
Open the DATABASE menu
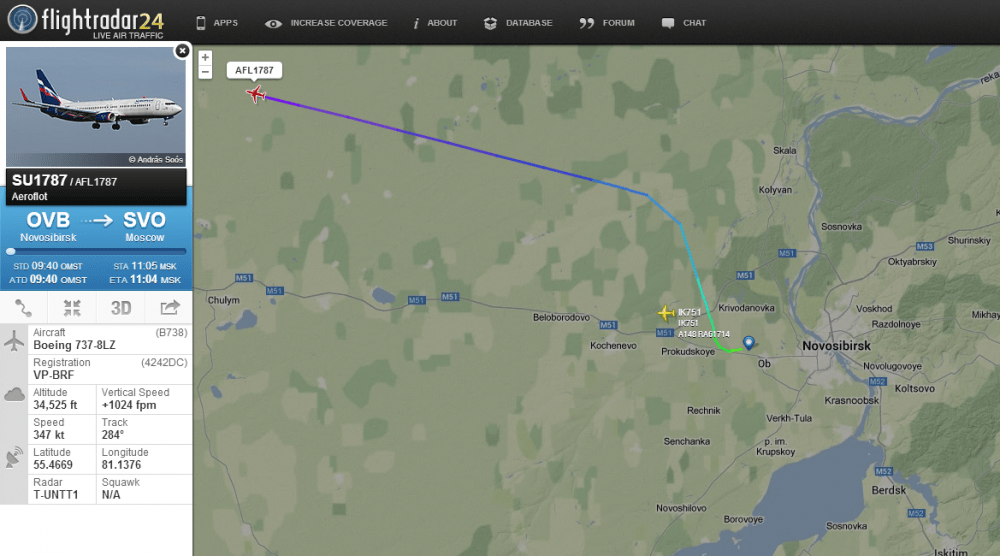(x=518, y=23)
